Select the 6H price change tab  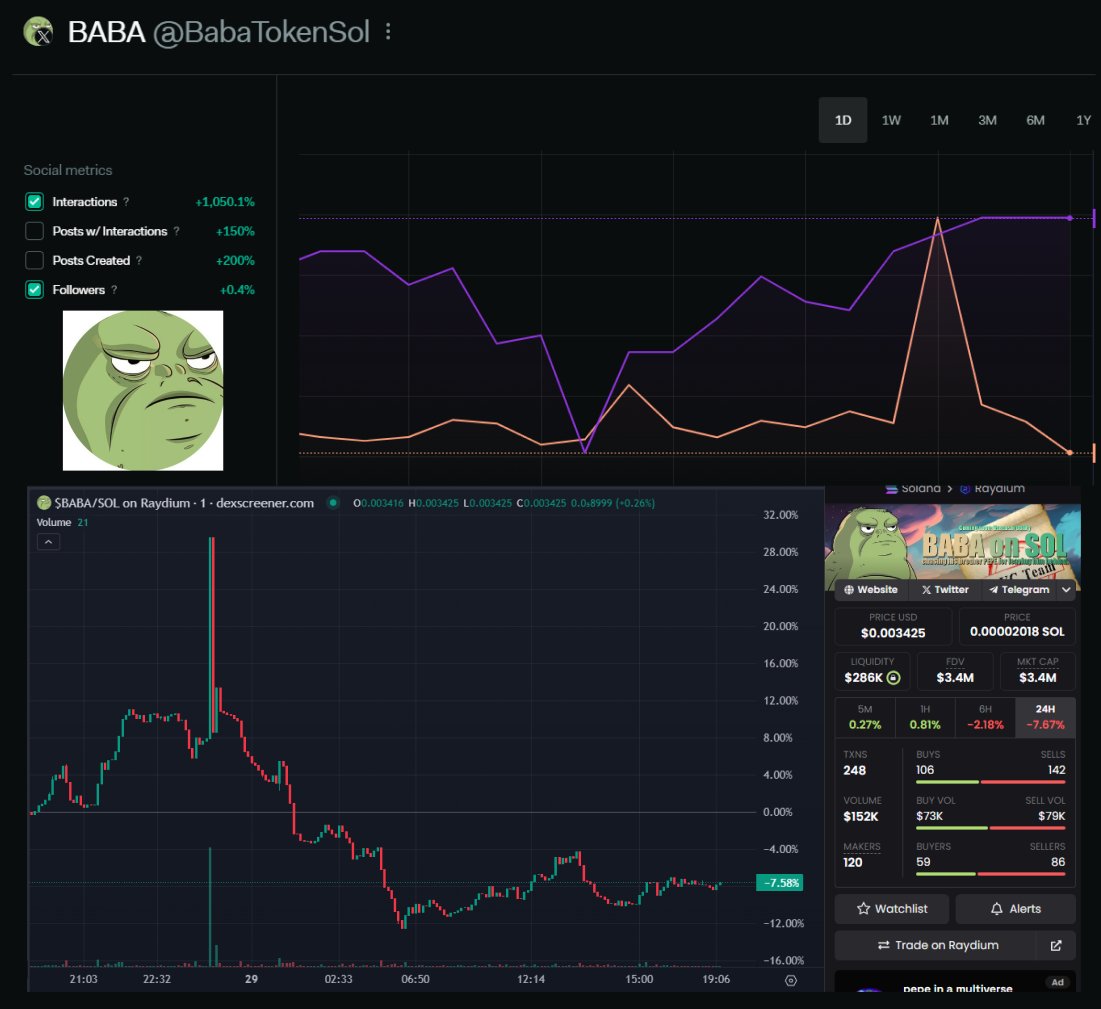[985, 717]
